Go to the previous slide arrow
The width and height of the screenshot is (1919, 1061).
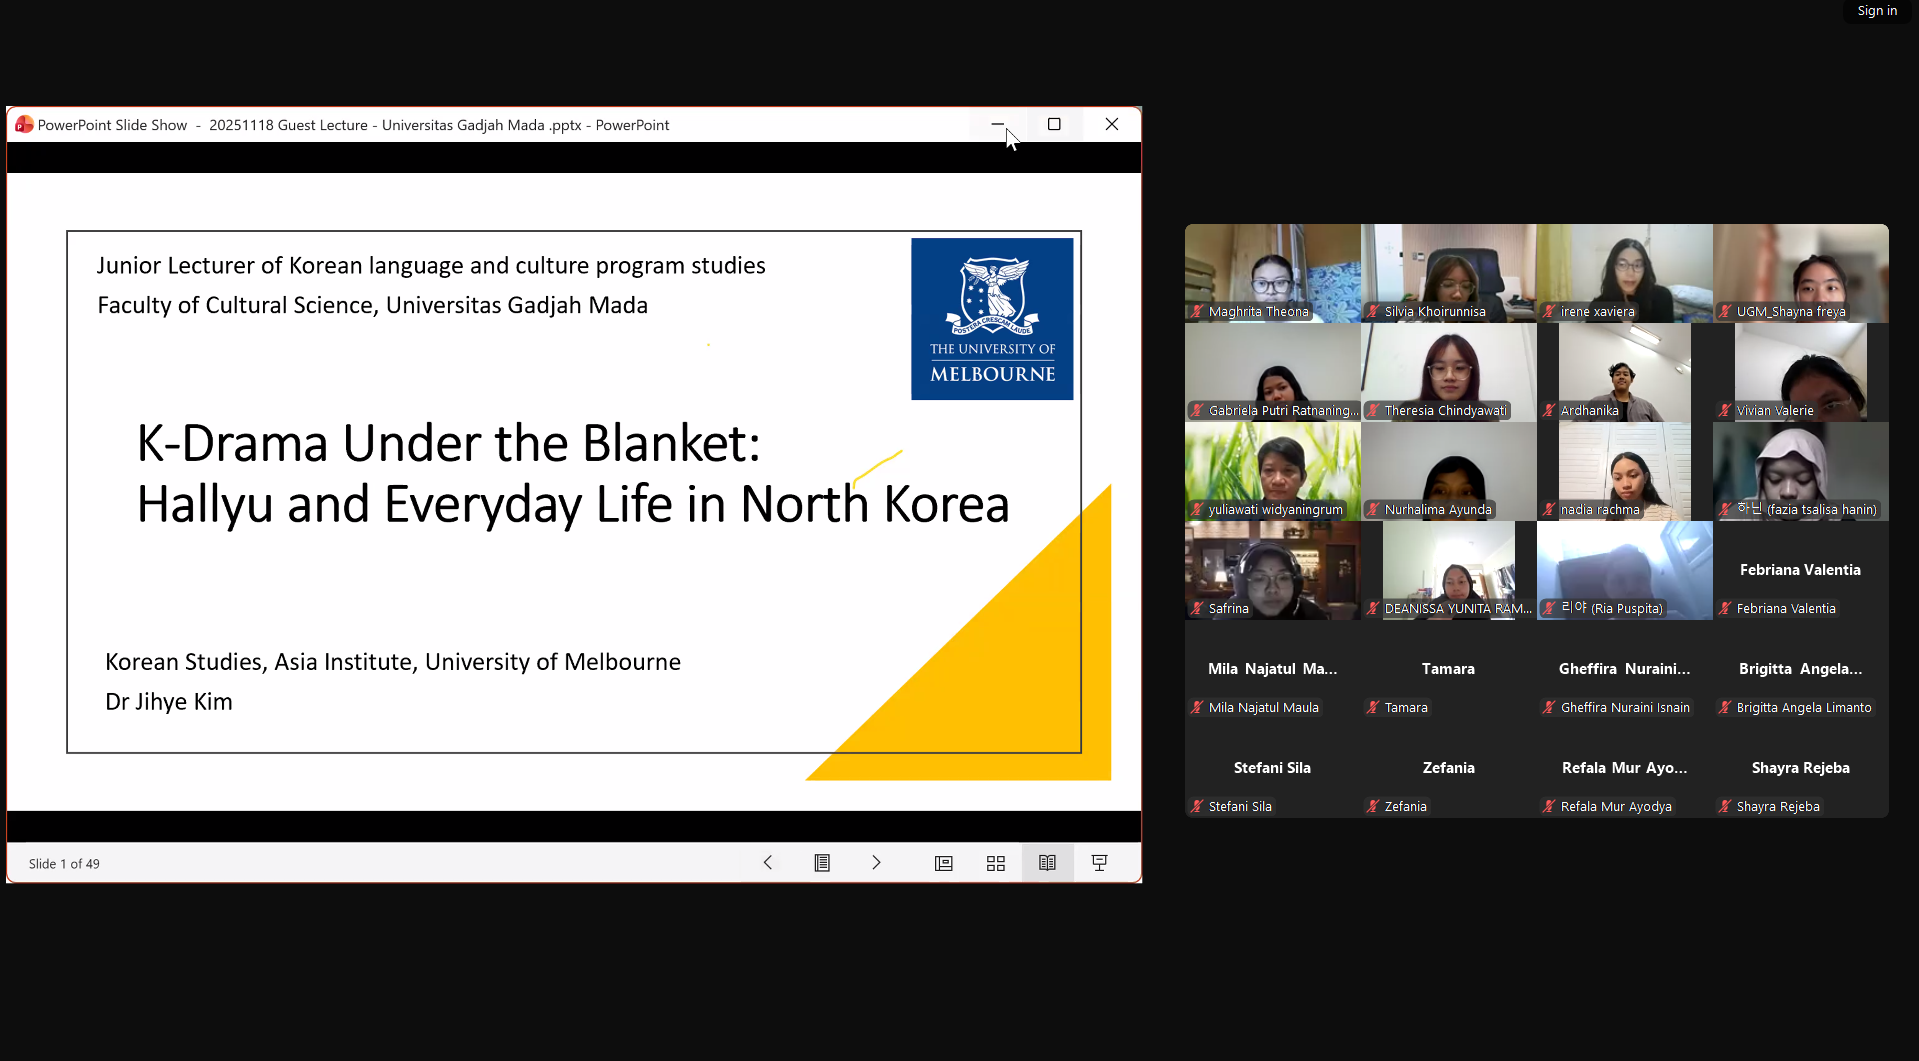pyautogui.click(x=767, y=863)
